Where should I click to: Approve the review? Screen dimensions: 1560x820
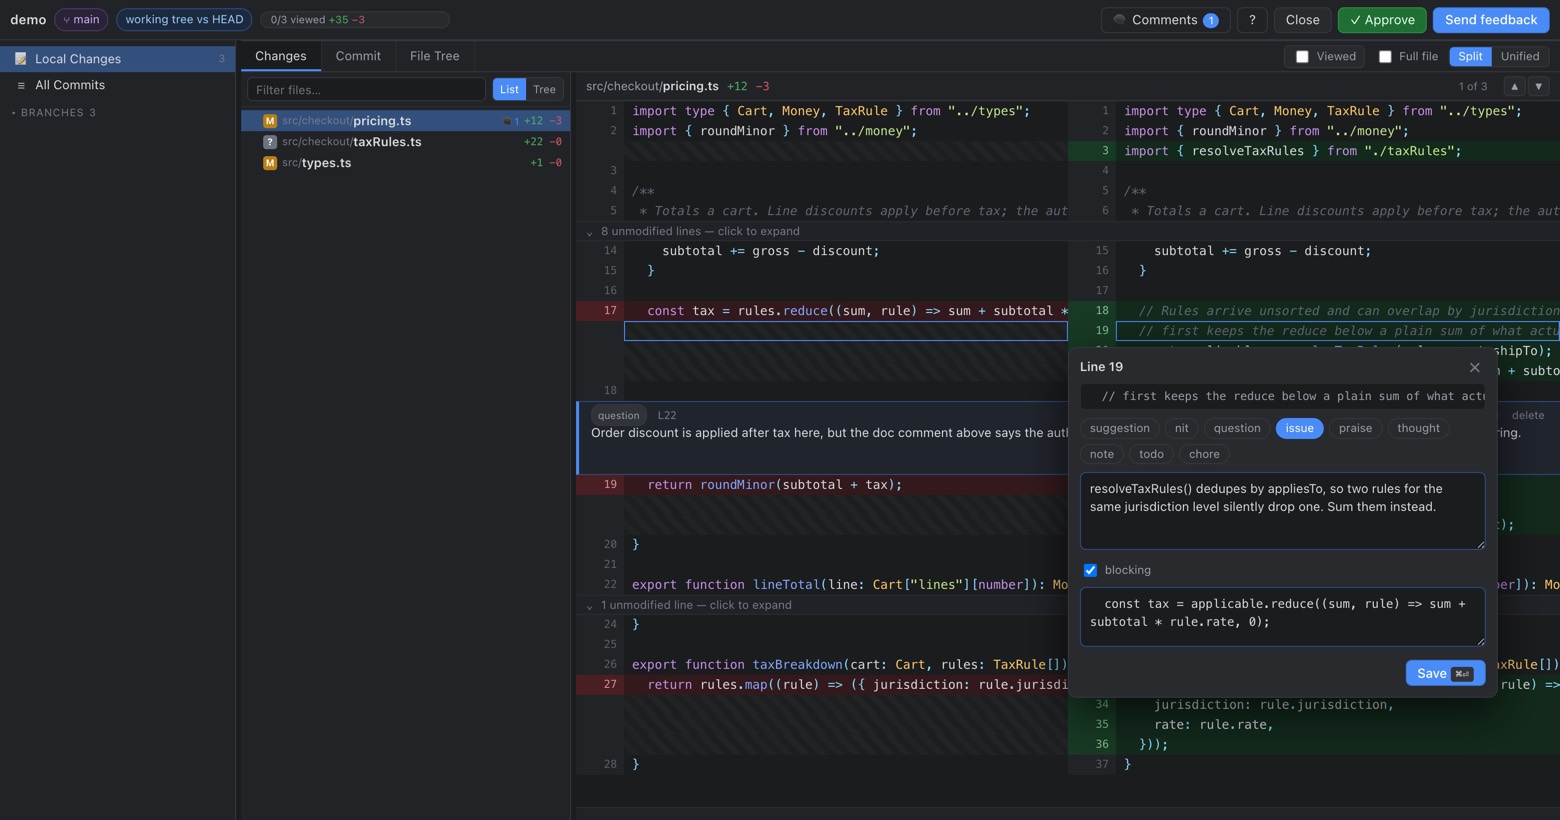[x=1382, y=20]
